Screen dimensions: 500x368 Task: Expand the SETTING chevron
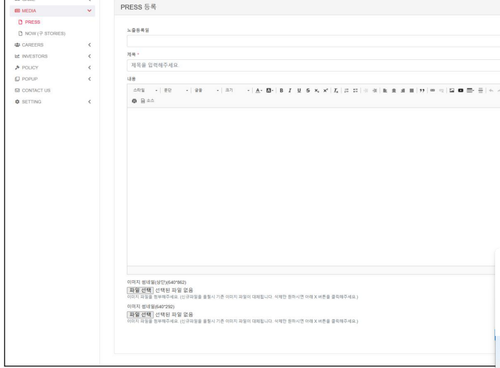click(x=89, y=102)
